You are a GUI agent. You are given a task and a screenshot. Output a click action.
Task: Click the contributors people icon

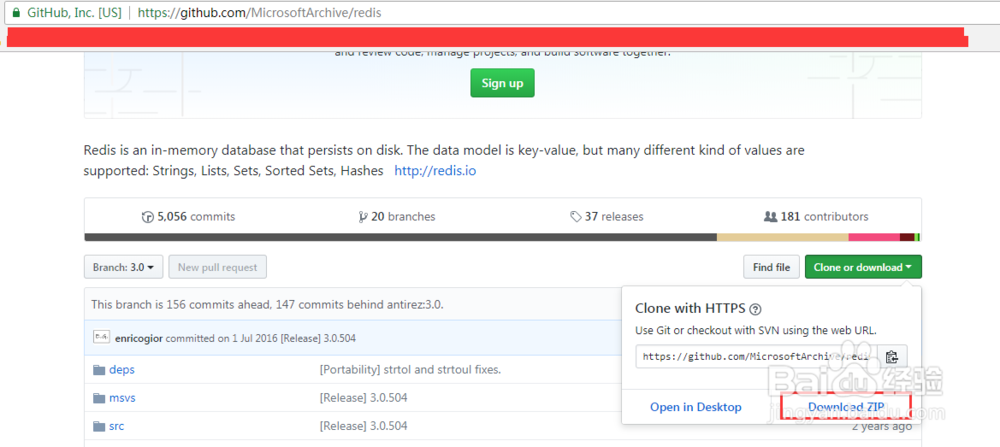click(770, 216)
